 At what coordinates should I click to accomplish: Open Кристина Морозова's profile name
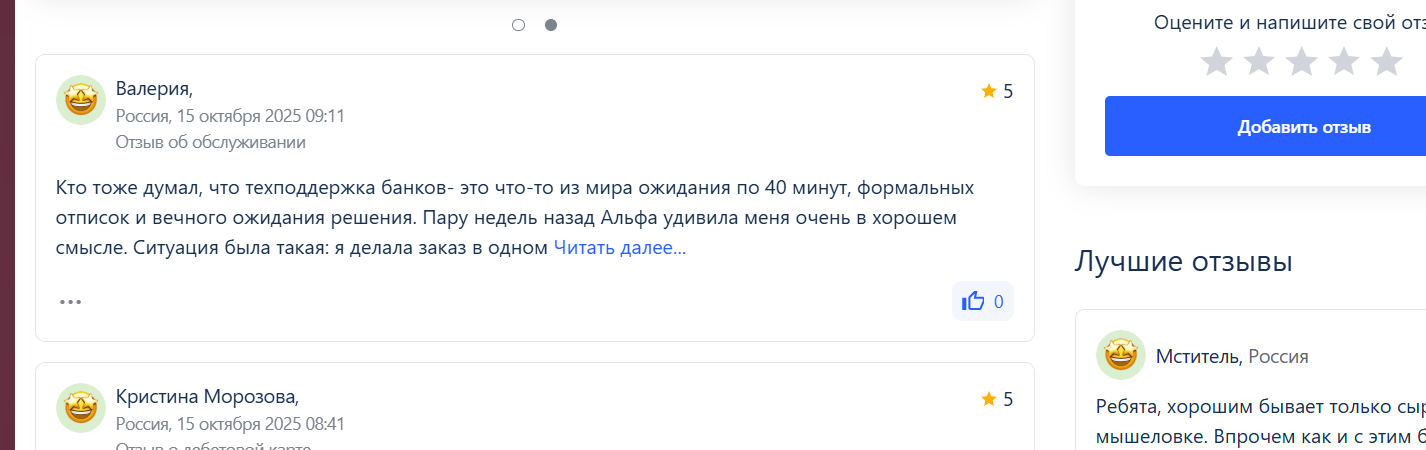tap(206, 396)
